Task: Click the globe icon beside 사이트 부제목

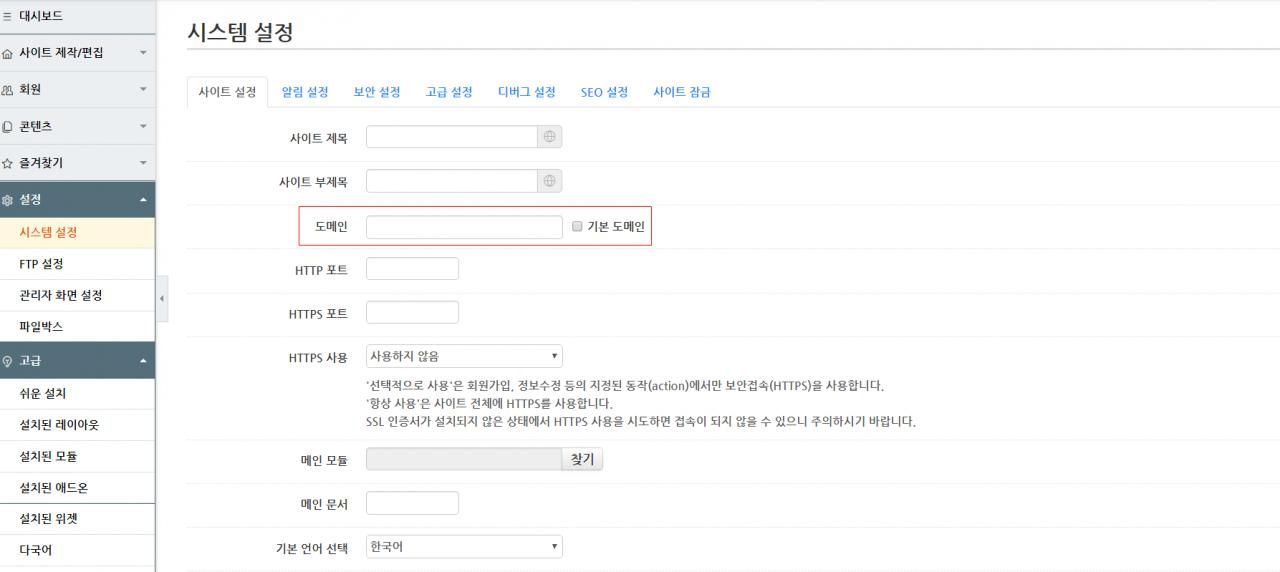Action: [x=549, y=181]
